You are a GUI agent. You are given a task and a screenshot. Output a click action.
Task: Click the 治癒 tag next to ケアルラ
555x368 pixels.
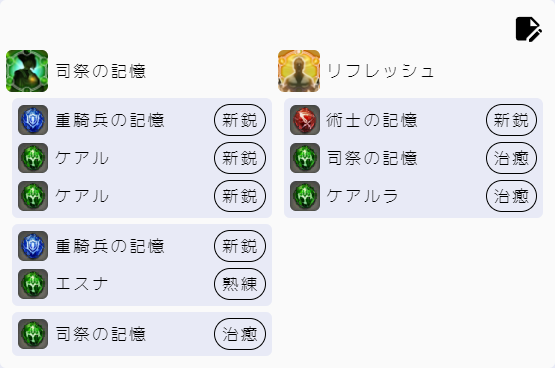(511, 196)
